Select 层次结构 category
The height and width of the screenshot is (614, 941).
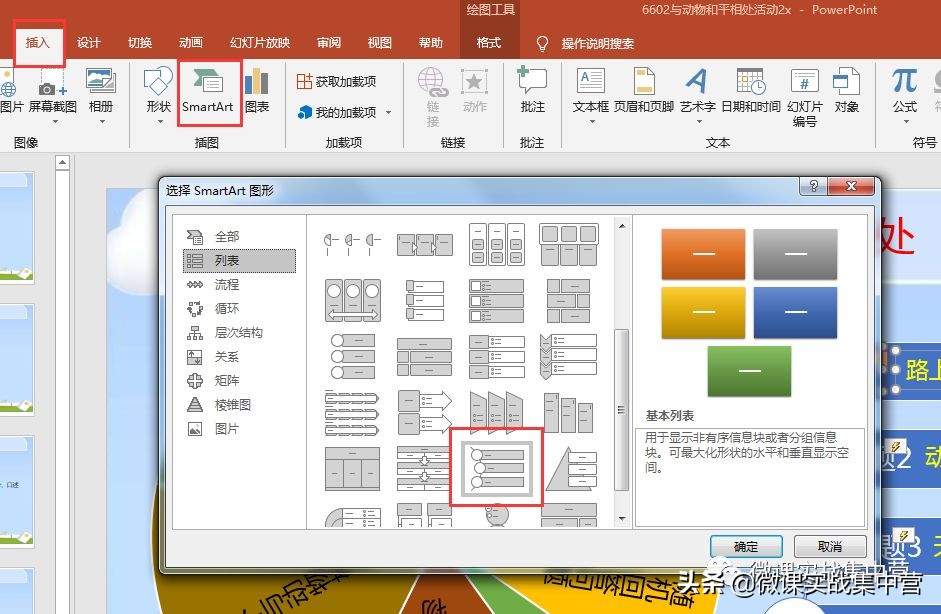239,333
